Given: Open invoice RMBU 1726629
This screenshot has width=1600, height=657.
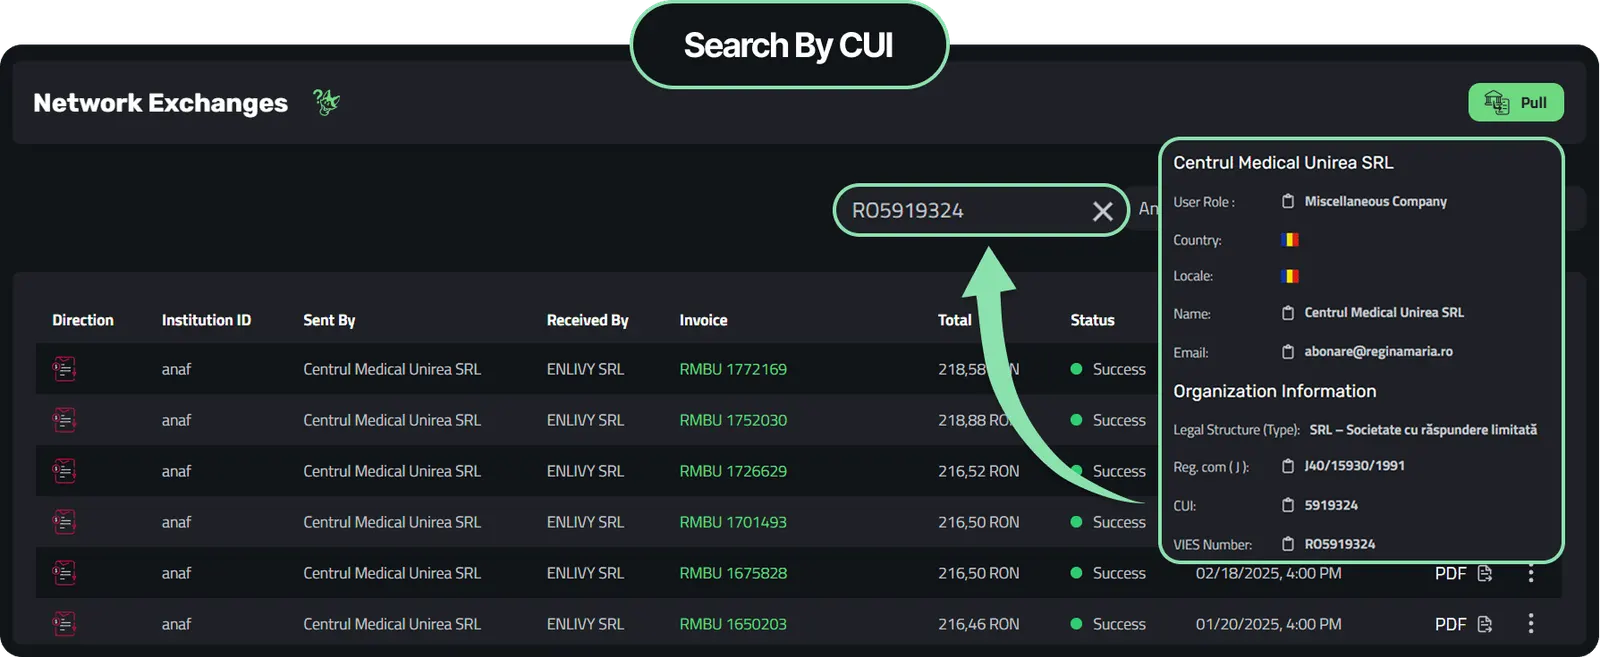Looking at the screenshot, I should click(x=733, y=471).
